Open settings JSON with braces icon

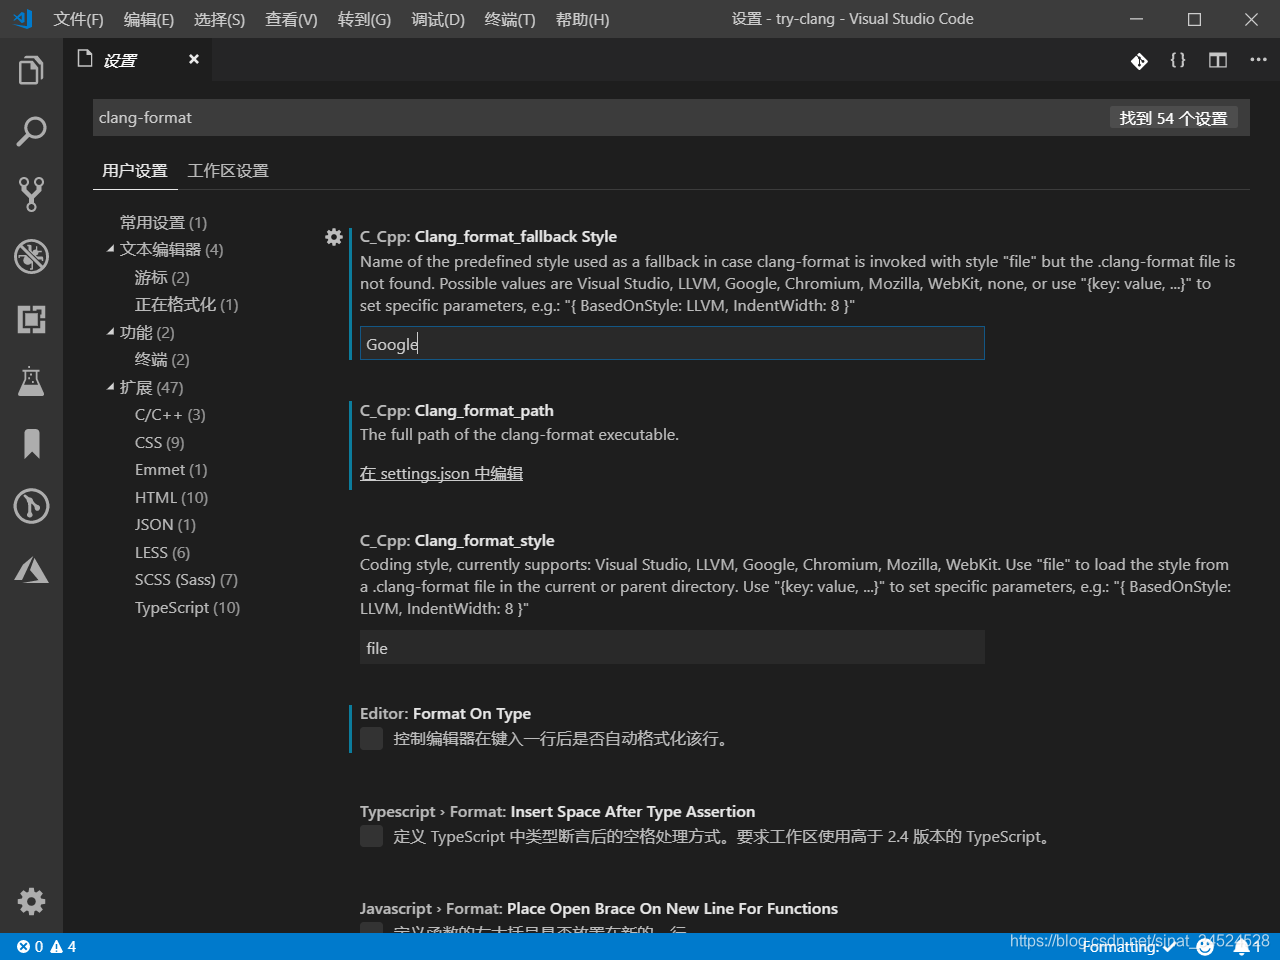click(x=1178, y=60)
